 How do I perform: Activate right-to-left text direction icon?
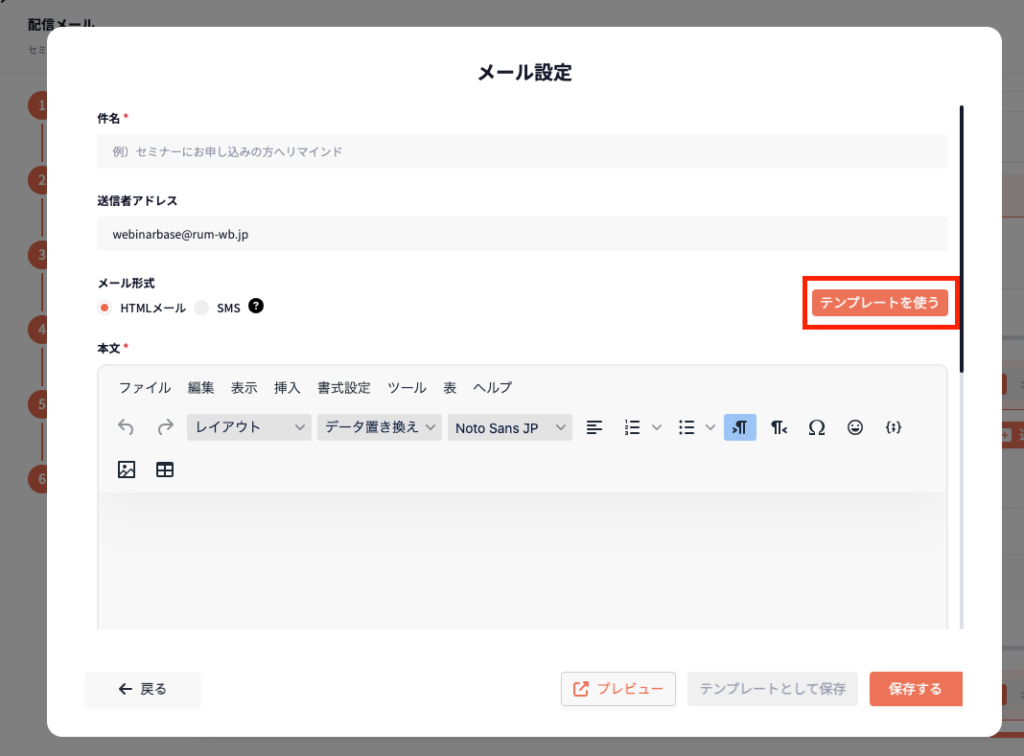[778, 427]
